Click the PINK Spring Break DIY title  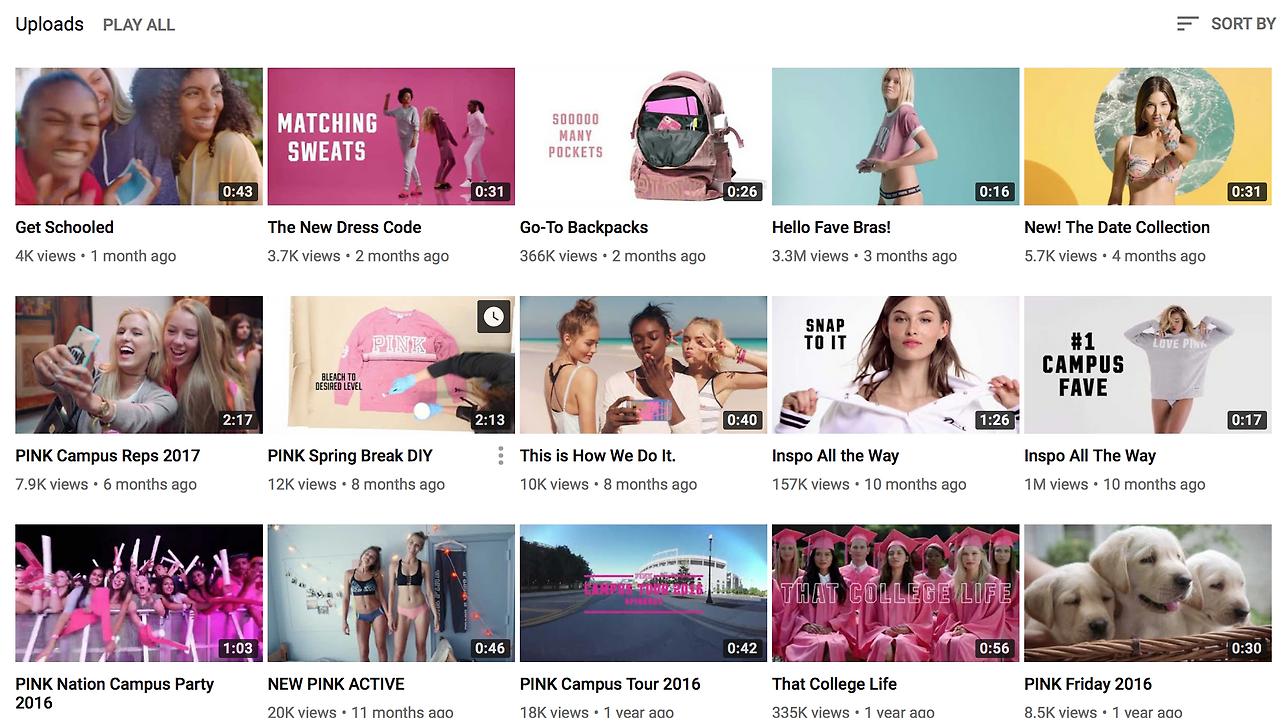[350, 456]
